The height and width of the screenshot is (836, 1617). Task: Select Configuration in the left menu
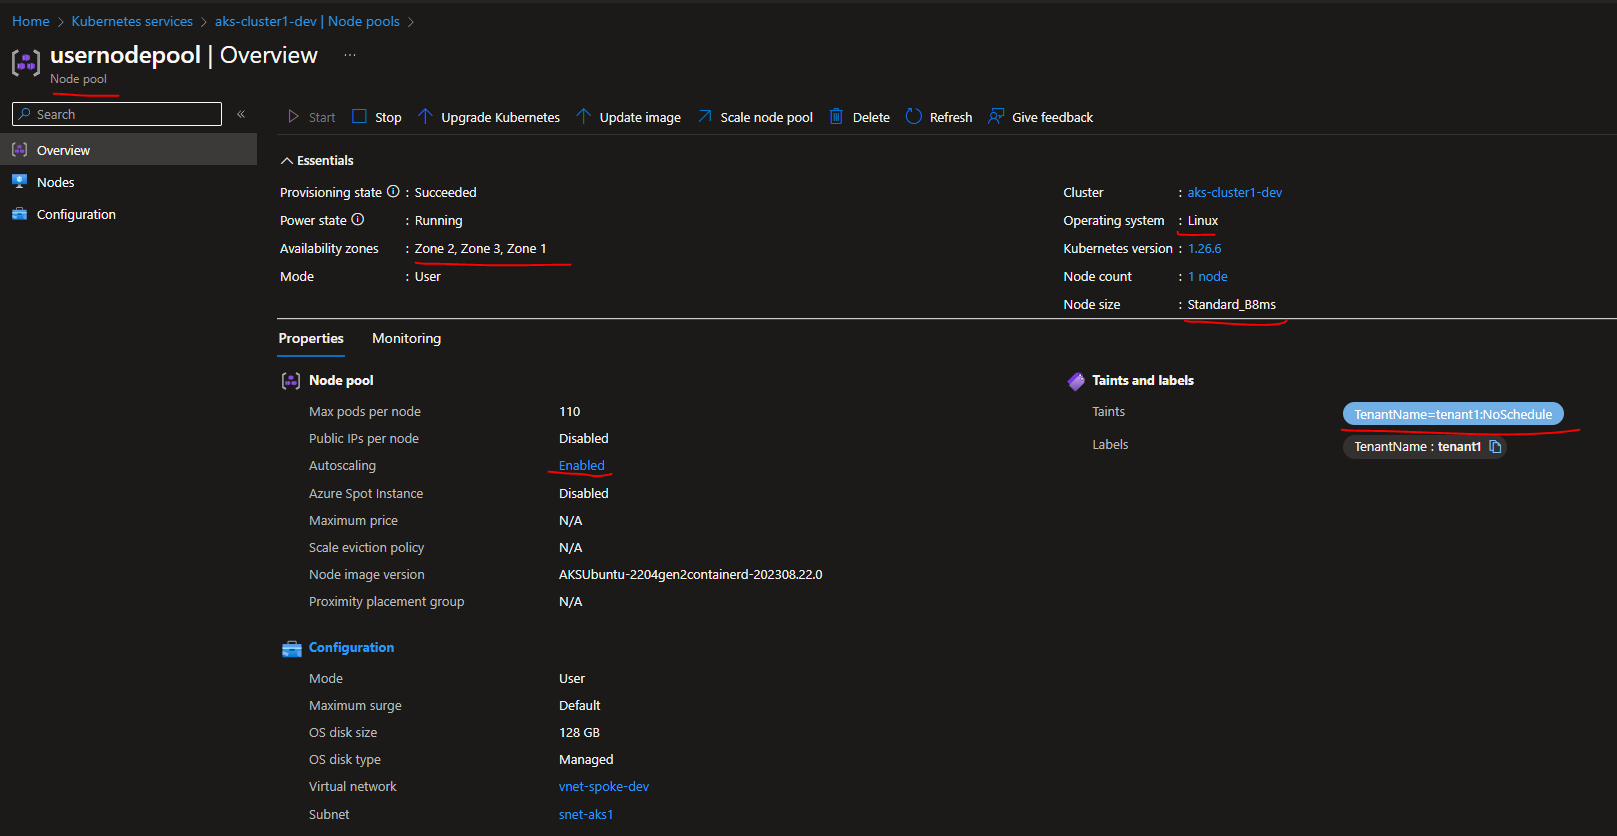[128, 214]
